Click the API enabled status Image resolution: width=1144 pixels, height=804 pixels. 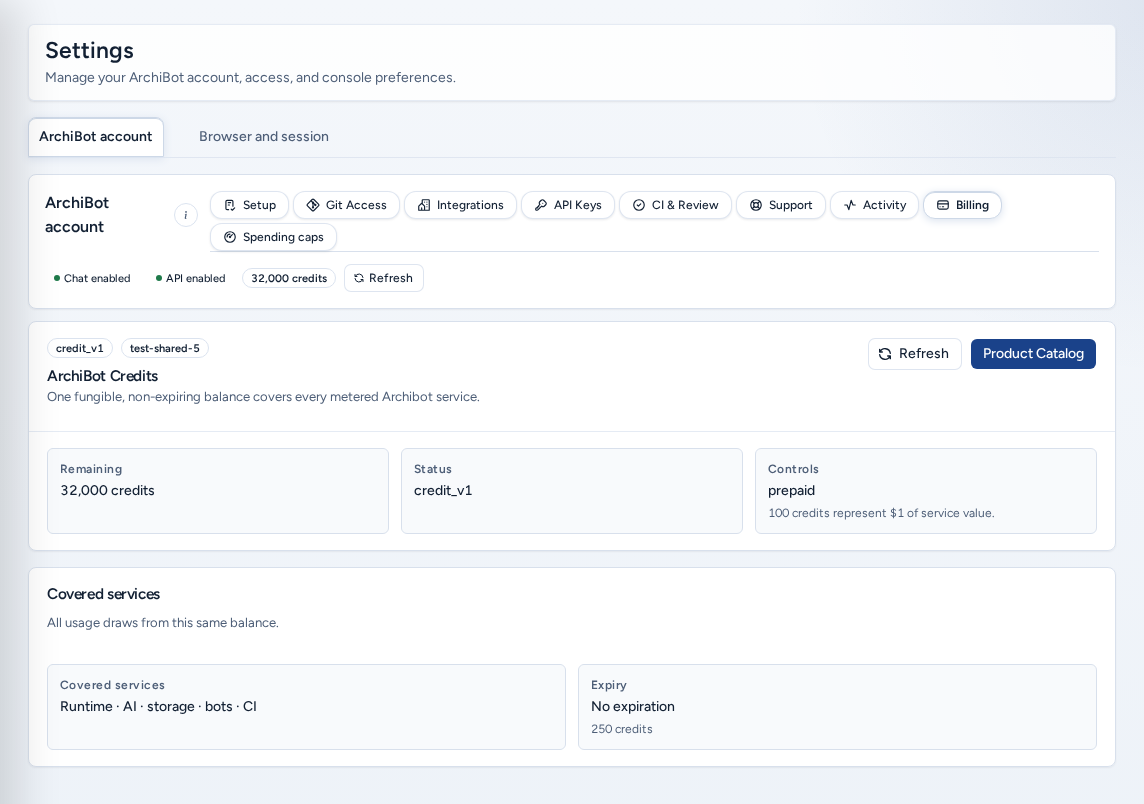click(190, 278)
